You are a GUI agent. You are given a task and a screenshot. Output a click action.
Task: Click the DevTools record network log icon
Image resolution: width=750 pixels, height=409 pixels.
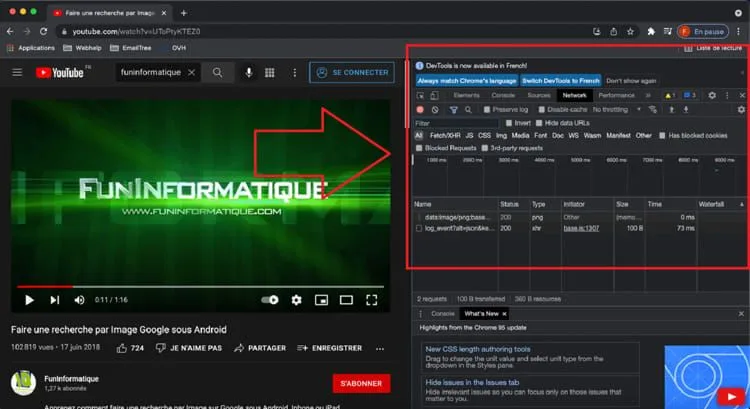(x=421, y=109)
